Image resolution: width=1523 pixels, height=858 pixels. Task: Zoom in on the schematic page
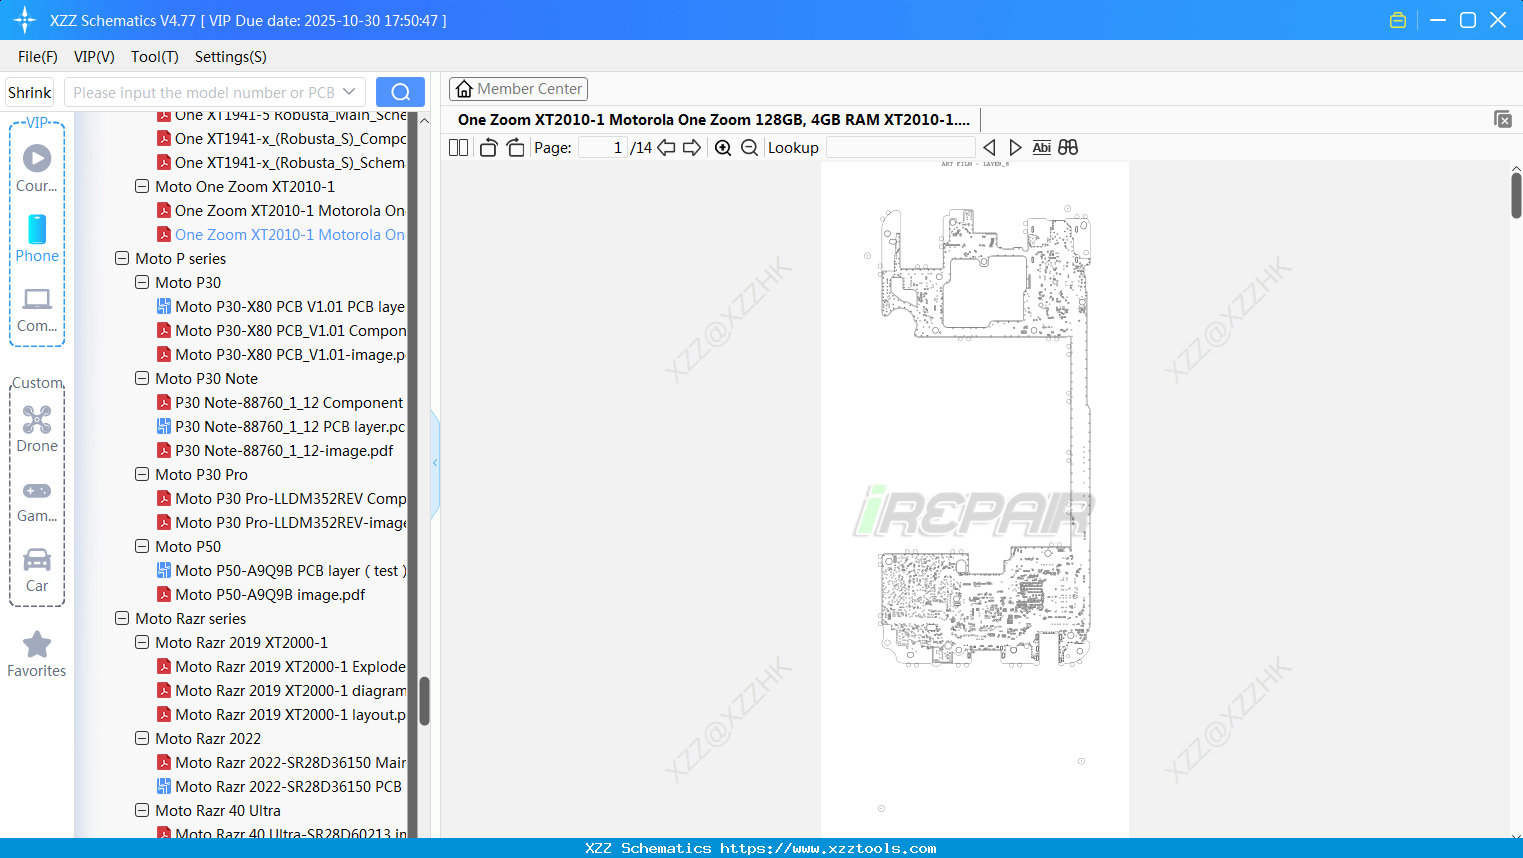[x=723, y=148]
